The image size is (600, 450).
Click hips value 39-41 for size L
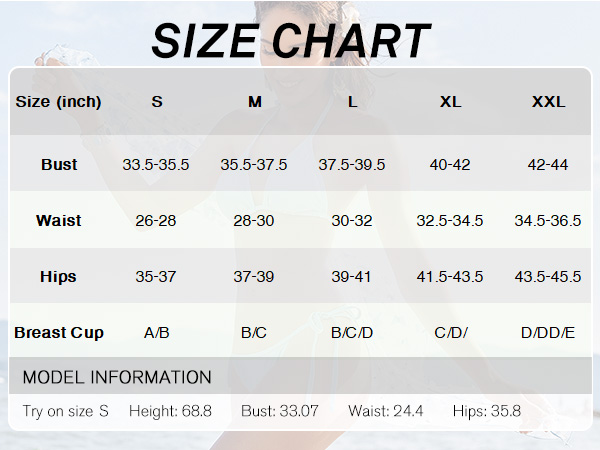(x=351, y=277)
